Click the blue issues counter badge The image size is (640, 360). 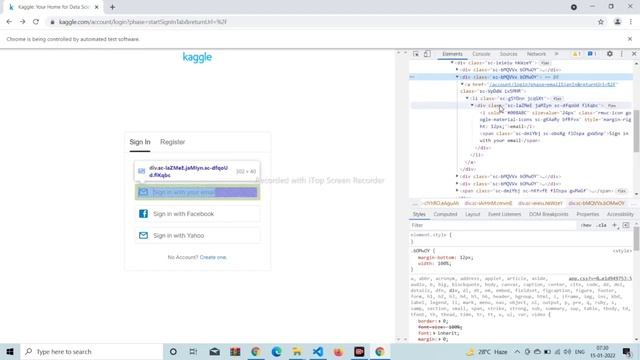point(592,54)
